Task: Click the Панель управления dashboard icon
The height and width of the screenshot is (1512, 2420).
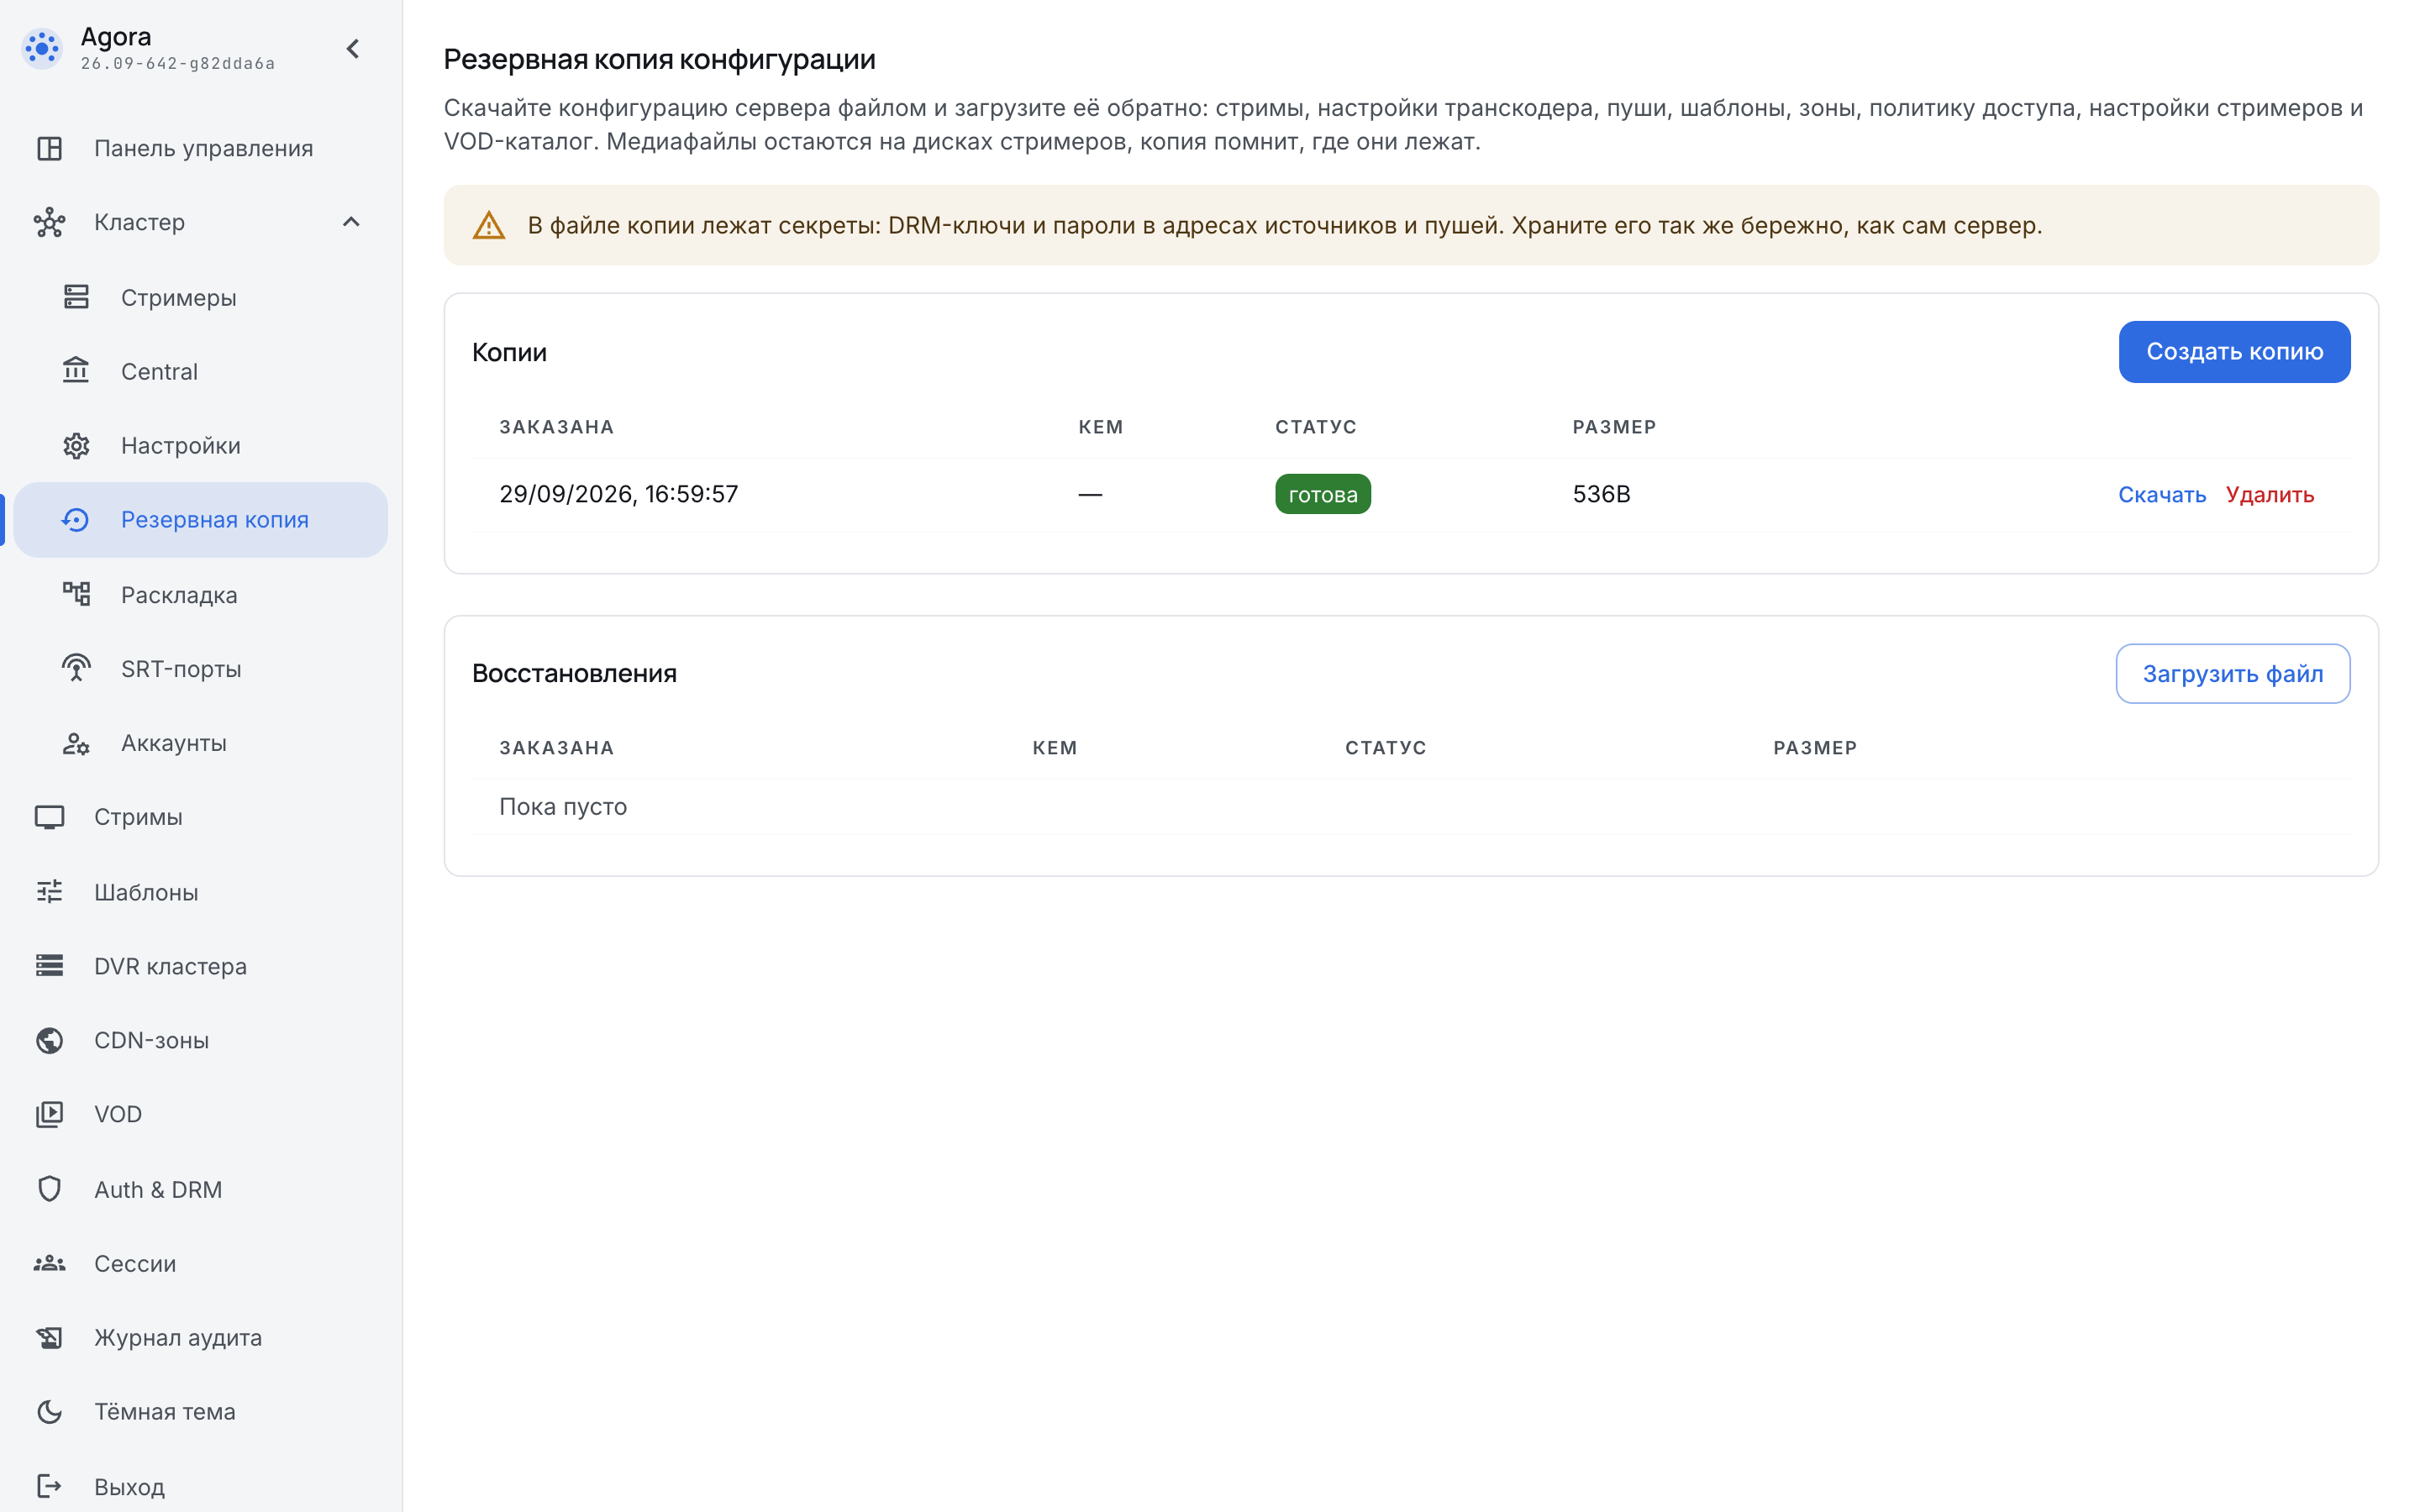Action: [49, 148]
